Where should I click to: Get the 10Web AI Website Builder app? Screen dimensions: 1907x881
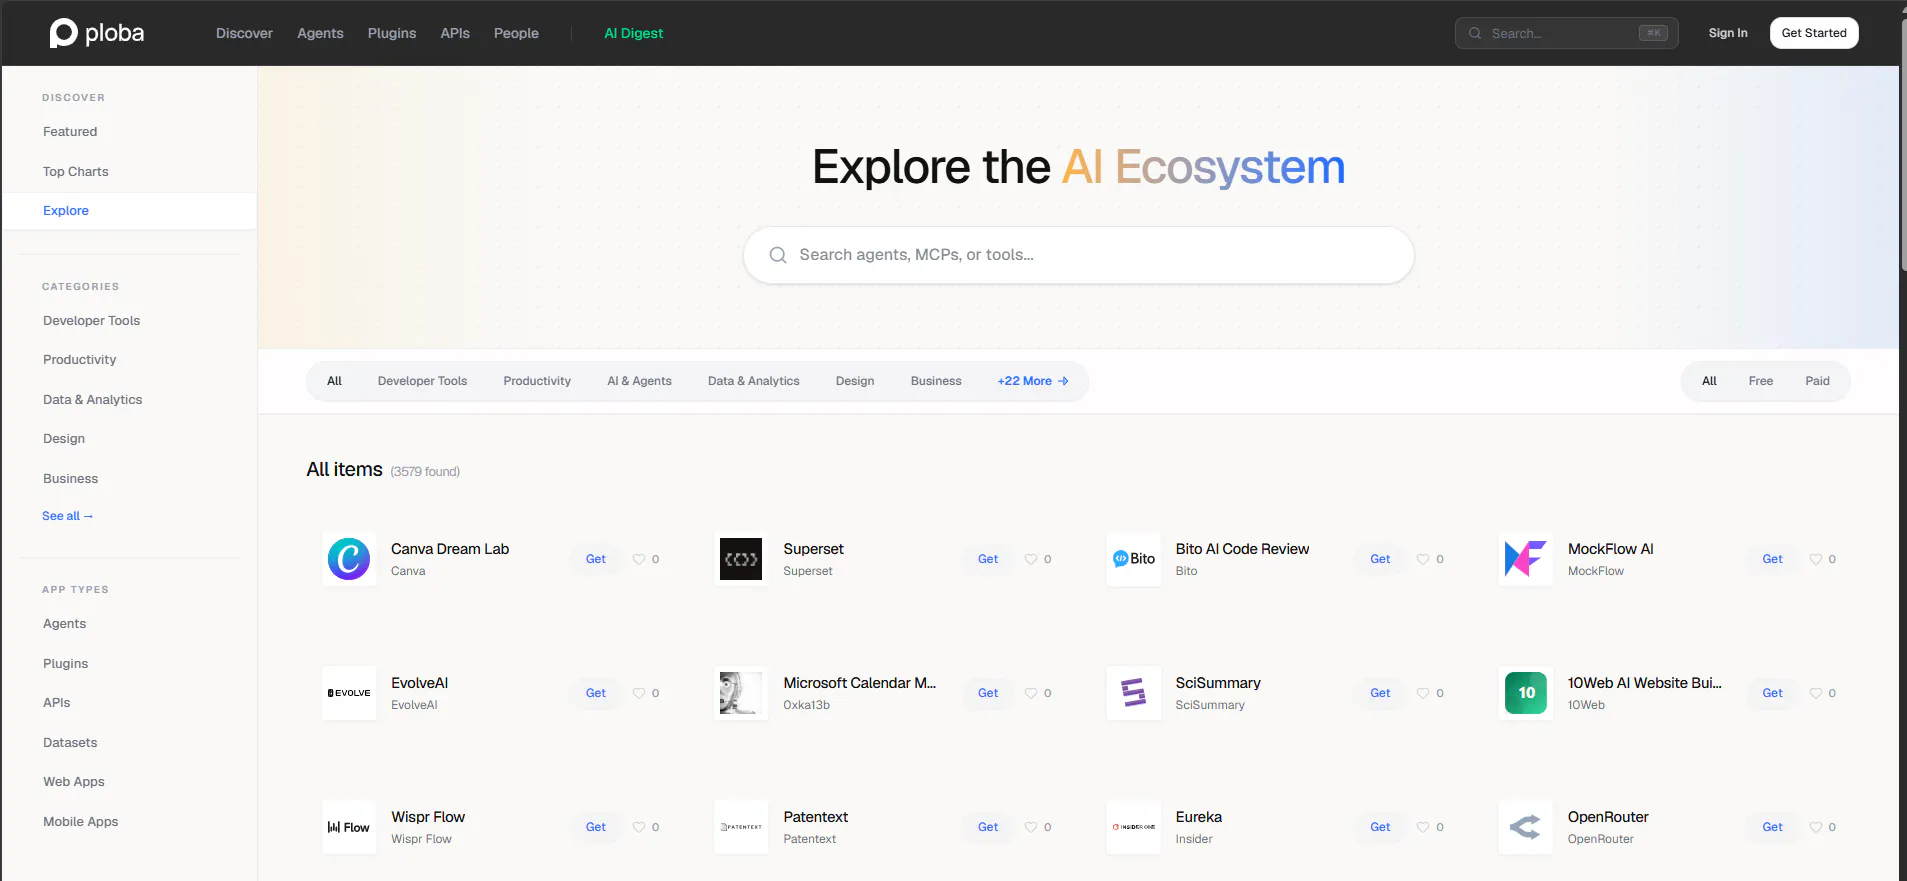(1772, 693)
